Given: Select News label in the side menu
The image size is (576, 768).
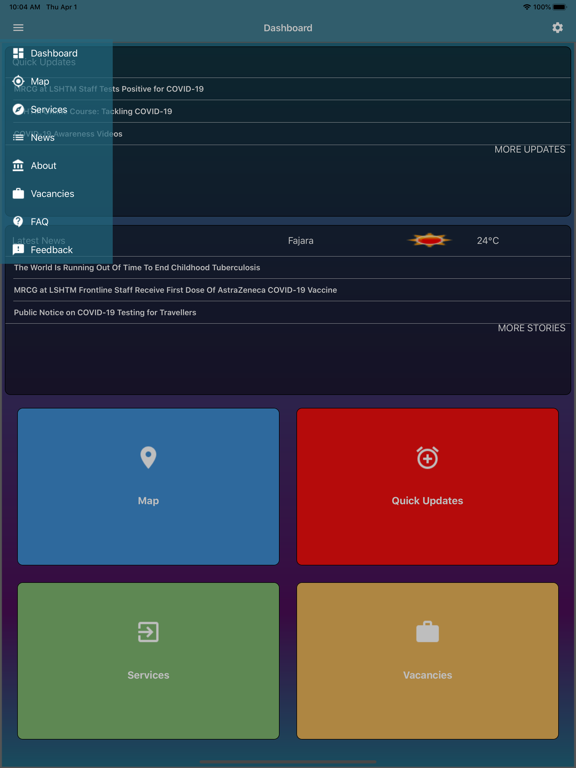Looking at the screenshot, I should pyautogui.click(x=43, y=138).
